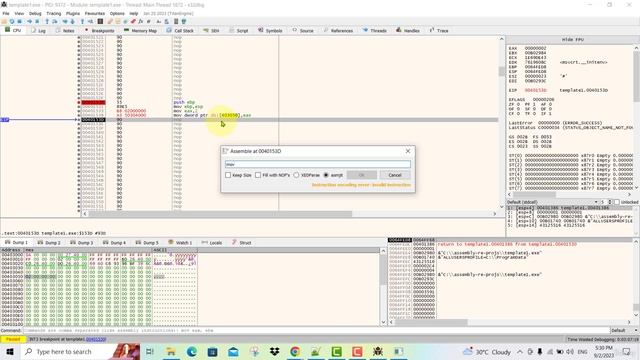Open the Calculator toolbar icon
Image resolution: width=640 pixels, height=360 pixels.
click(x=176, y=21)
